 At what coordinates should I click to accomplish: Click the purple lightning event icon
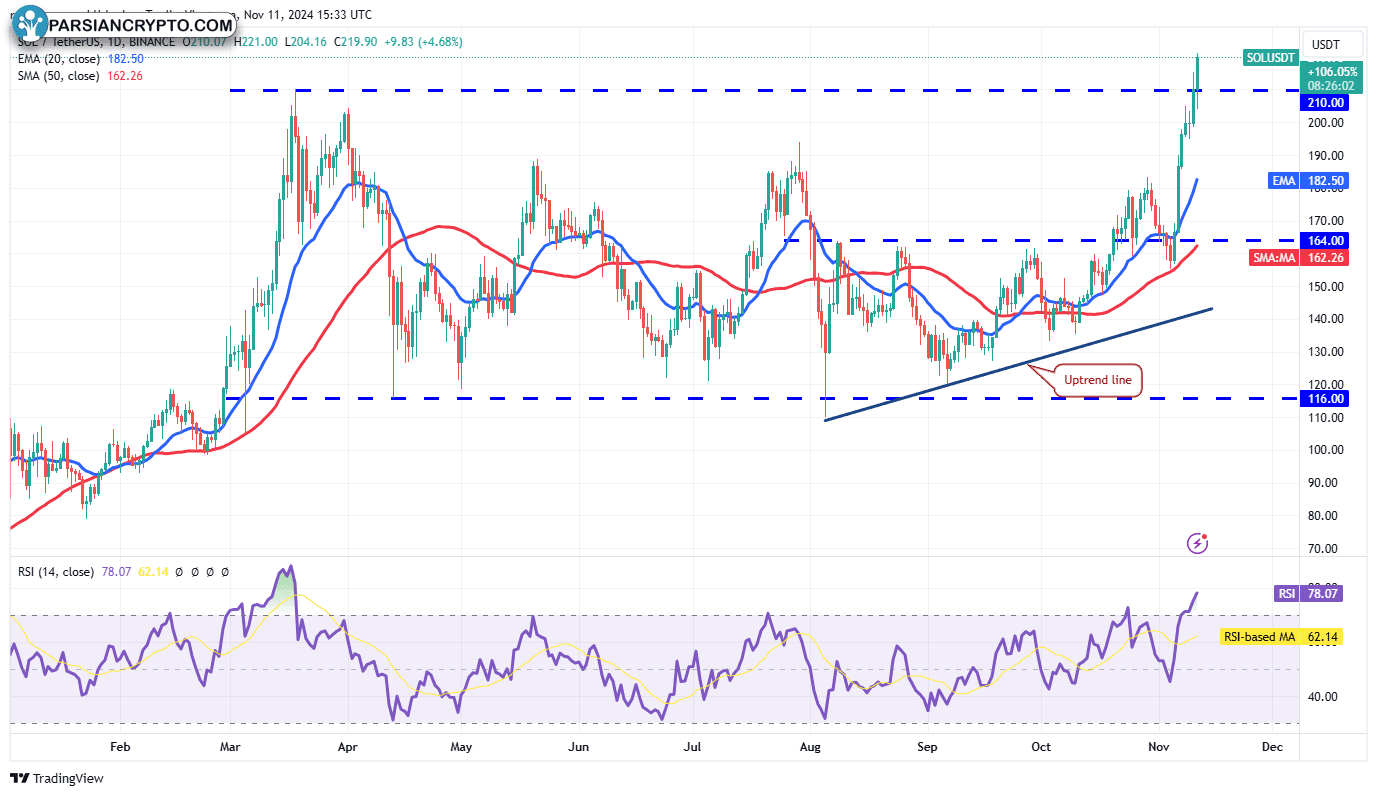(1197, 543)
